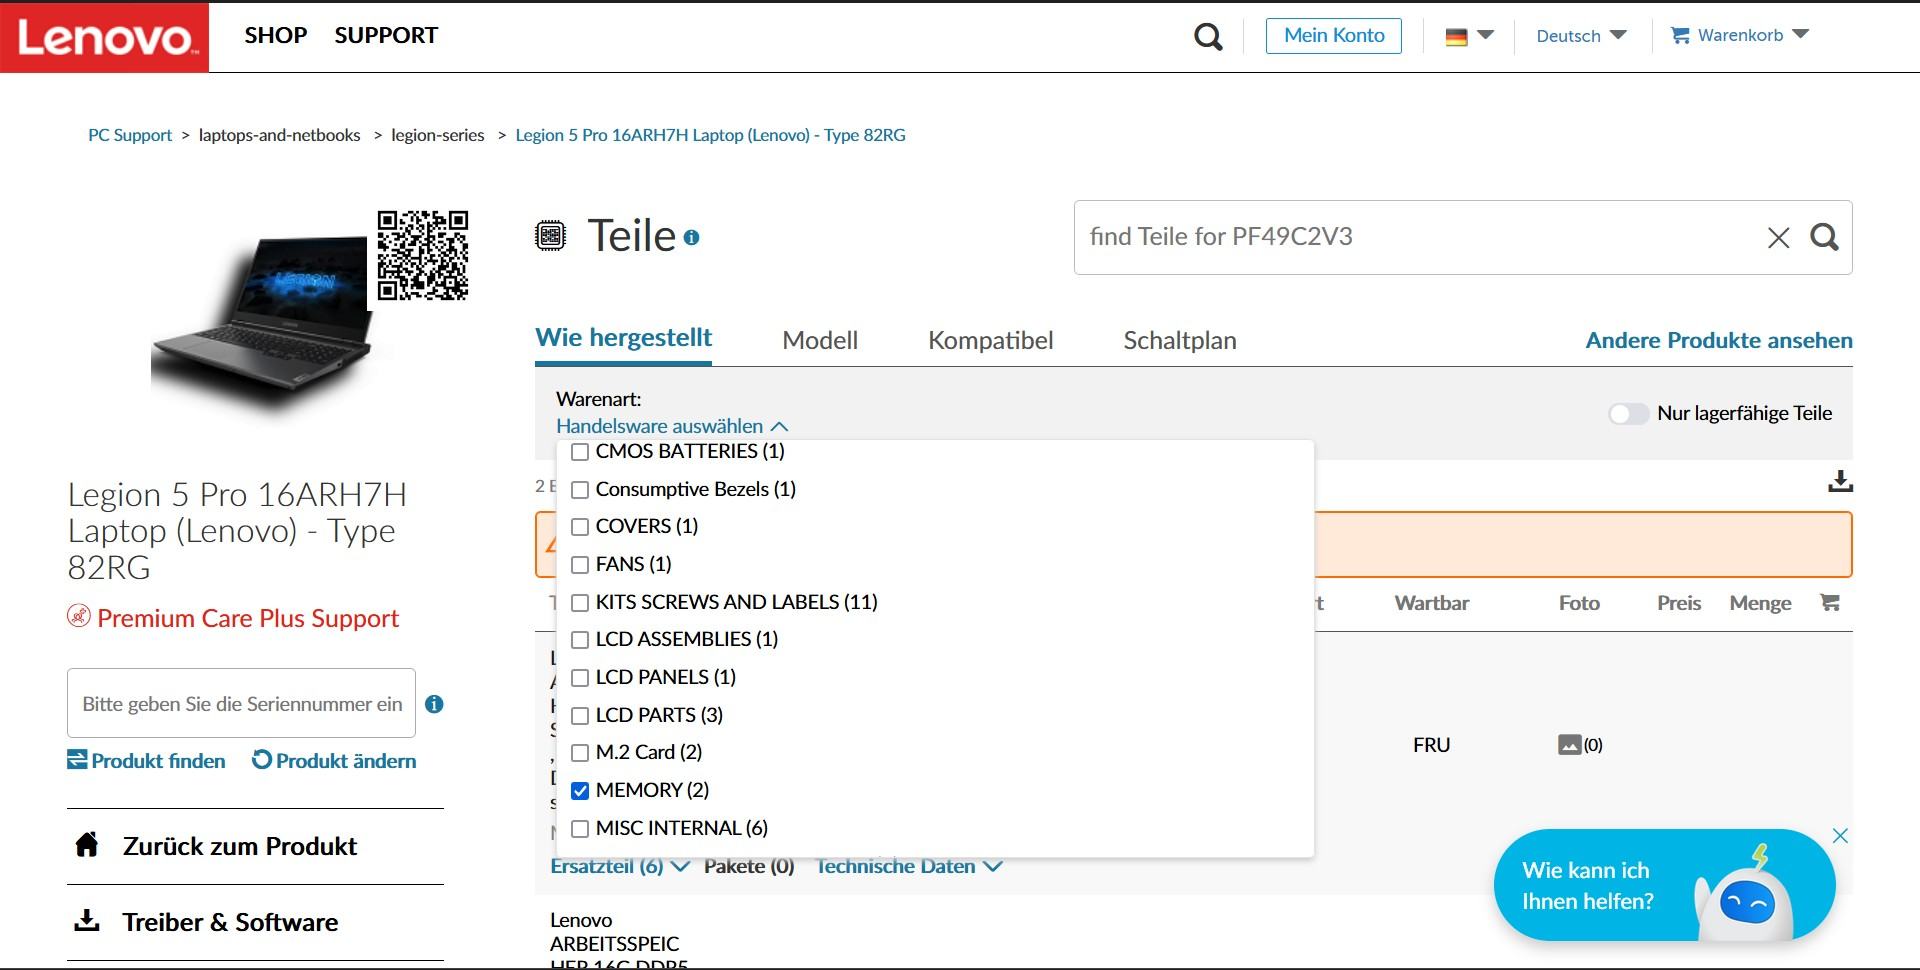Open the Deutsch language dropdown

tap(1581, 36)
